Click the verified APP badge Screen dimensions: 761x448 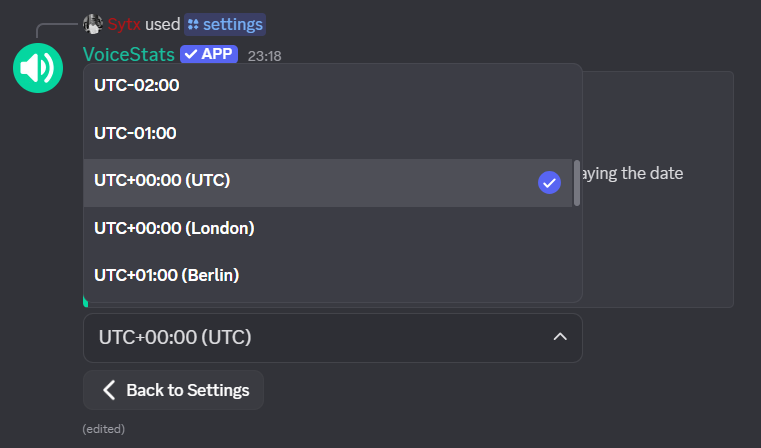tap(208, 54)
